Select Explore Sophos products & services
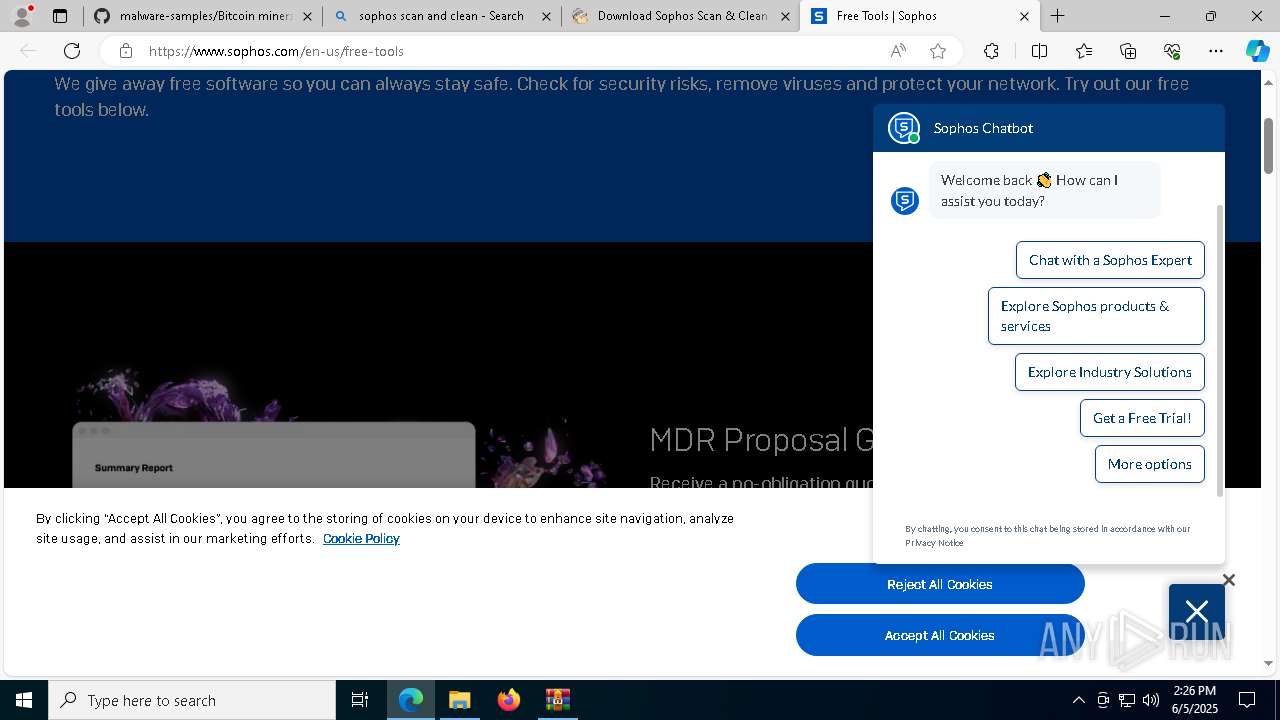 tap(1096, 316)
